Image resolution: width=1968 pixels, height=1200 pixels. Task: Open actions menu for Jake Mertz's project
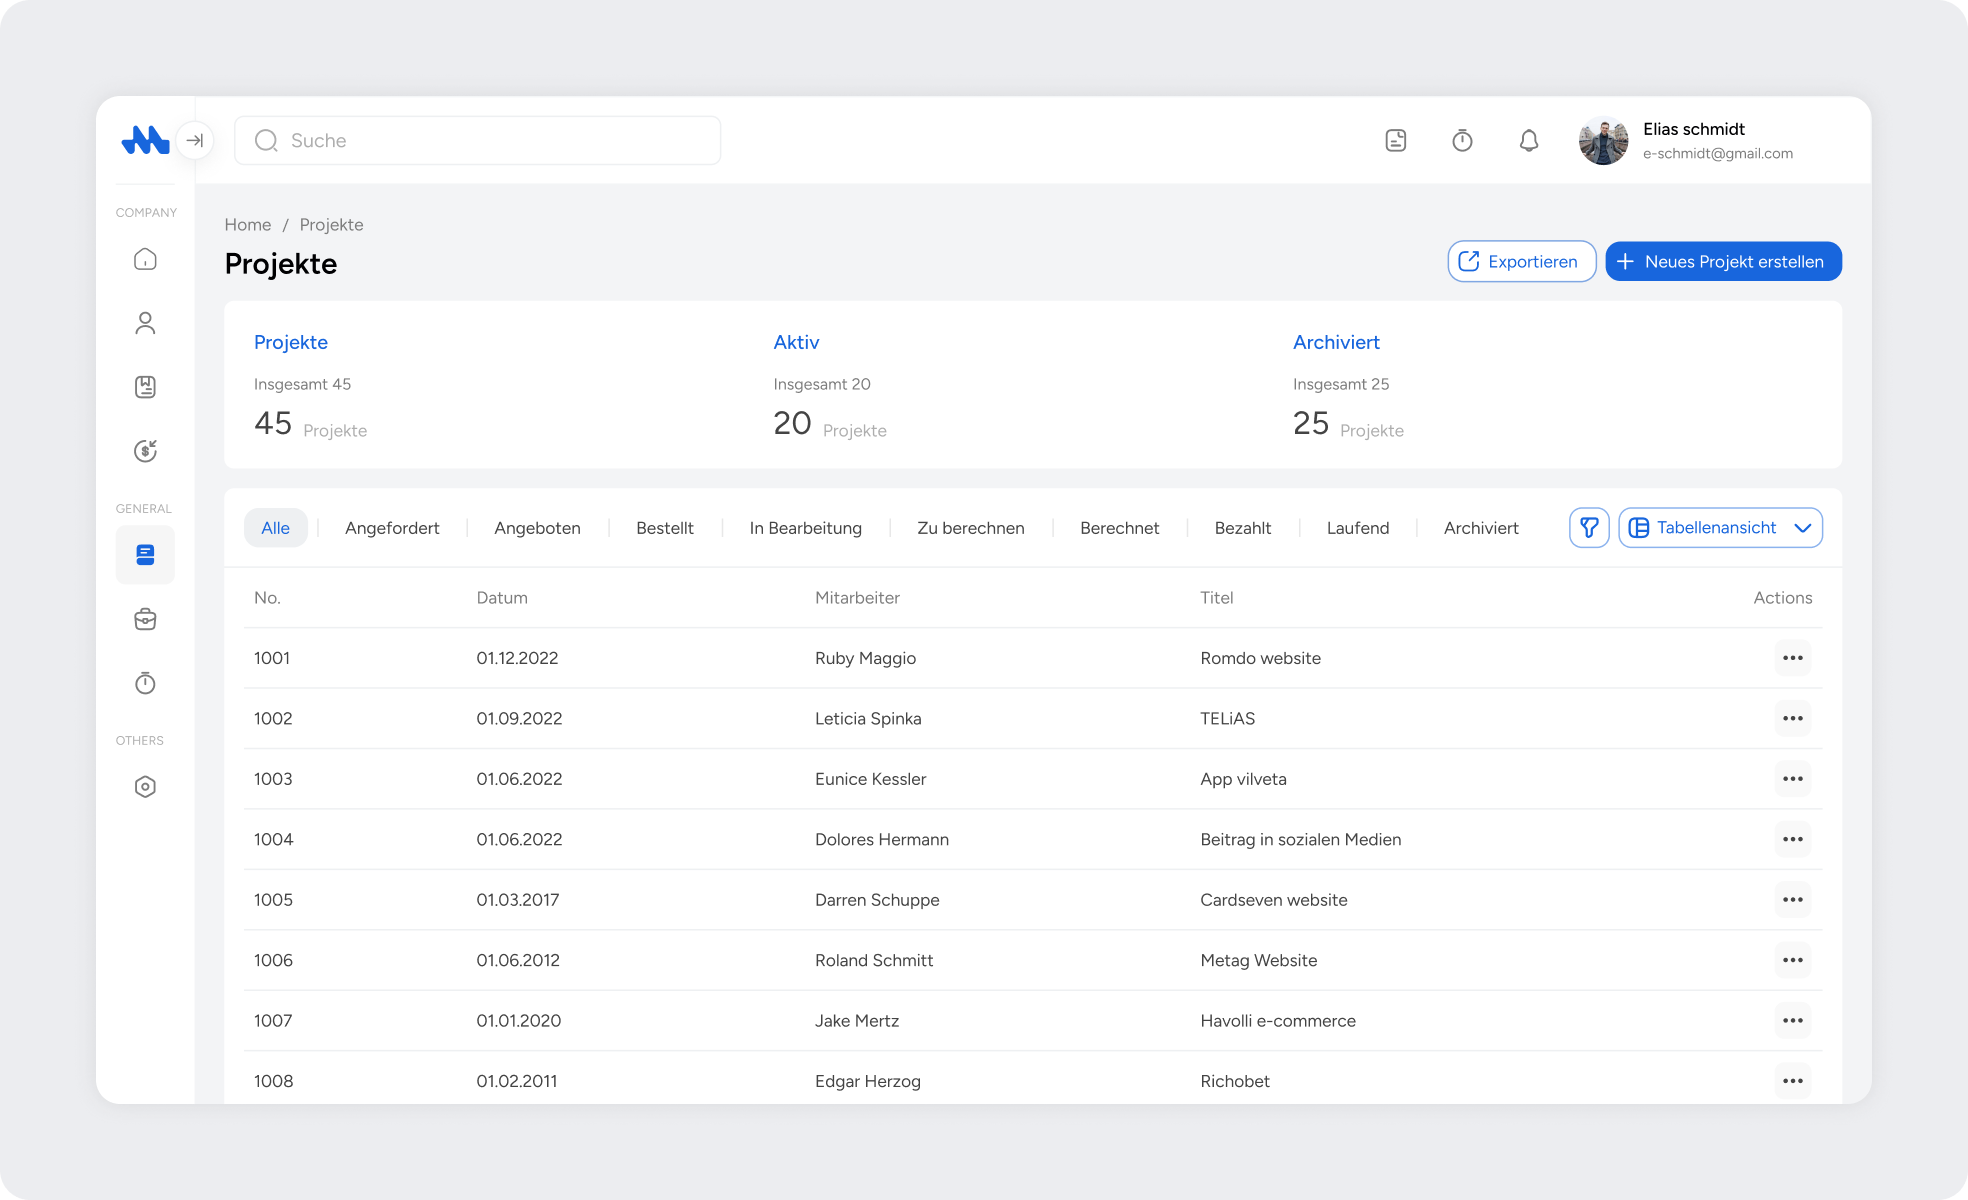coord(1793,1020)
